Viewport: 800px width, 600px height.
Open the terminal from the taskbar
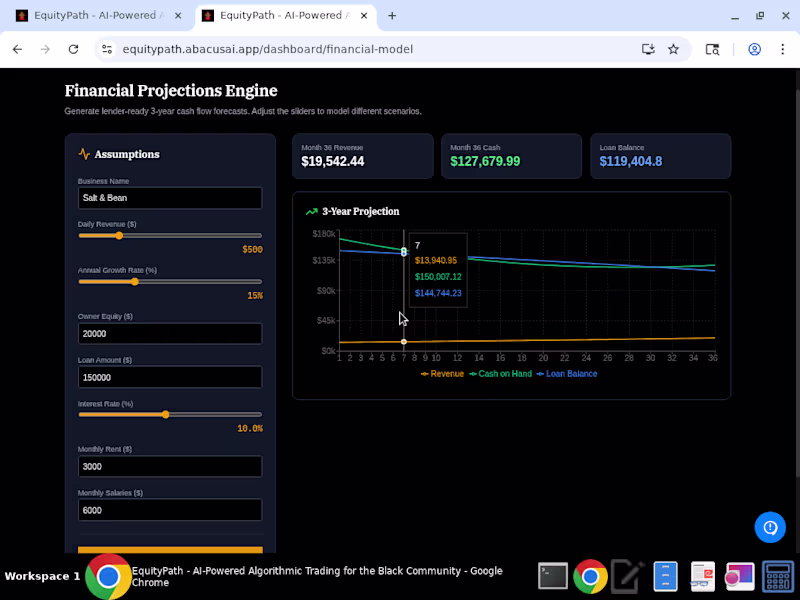(x=553, y=577)
